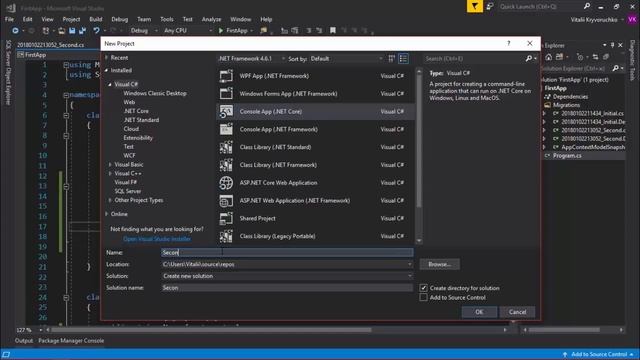Click the project Name input field
640x360 pixels.
click(287, 253)
